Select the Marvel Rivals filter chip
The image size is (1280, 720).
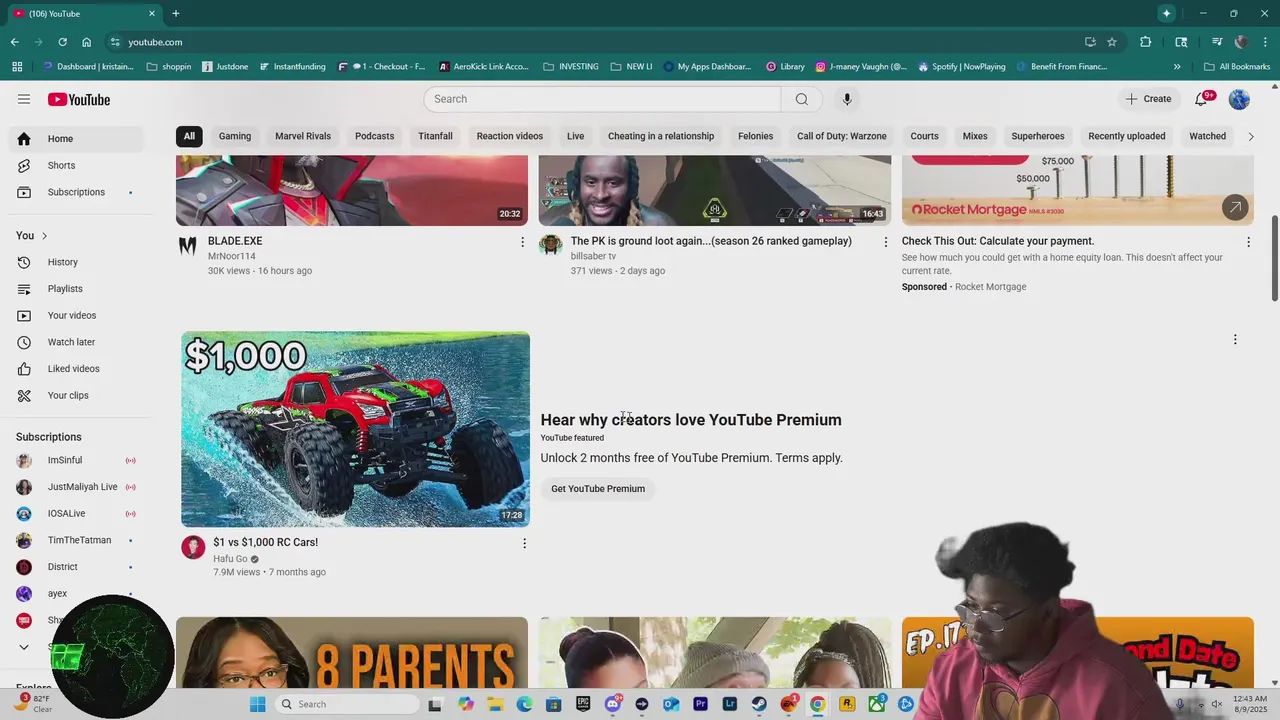(x=303, y=136)
